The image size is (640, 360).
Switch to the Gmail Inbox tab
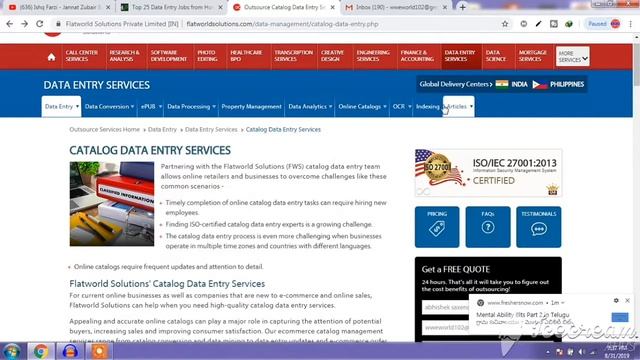click(396, 7)
